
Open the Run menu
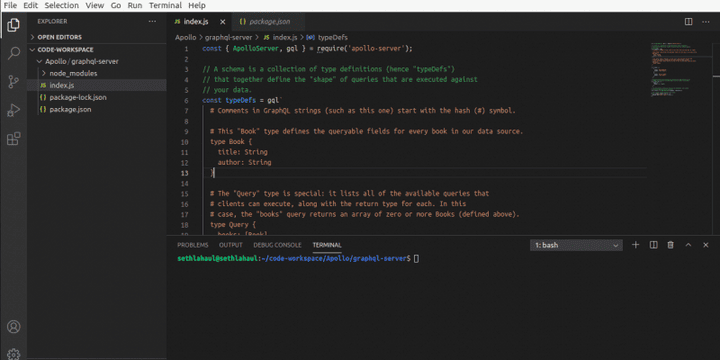pos(135,6)
